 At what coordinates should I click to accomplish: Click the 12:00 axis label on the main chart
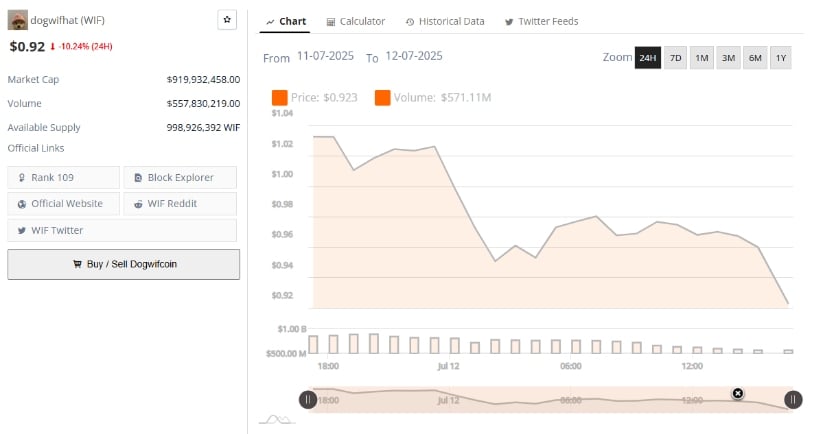pyautogui.click(x=692, y=366)
